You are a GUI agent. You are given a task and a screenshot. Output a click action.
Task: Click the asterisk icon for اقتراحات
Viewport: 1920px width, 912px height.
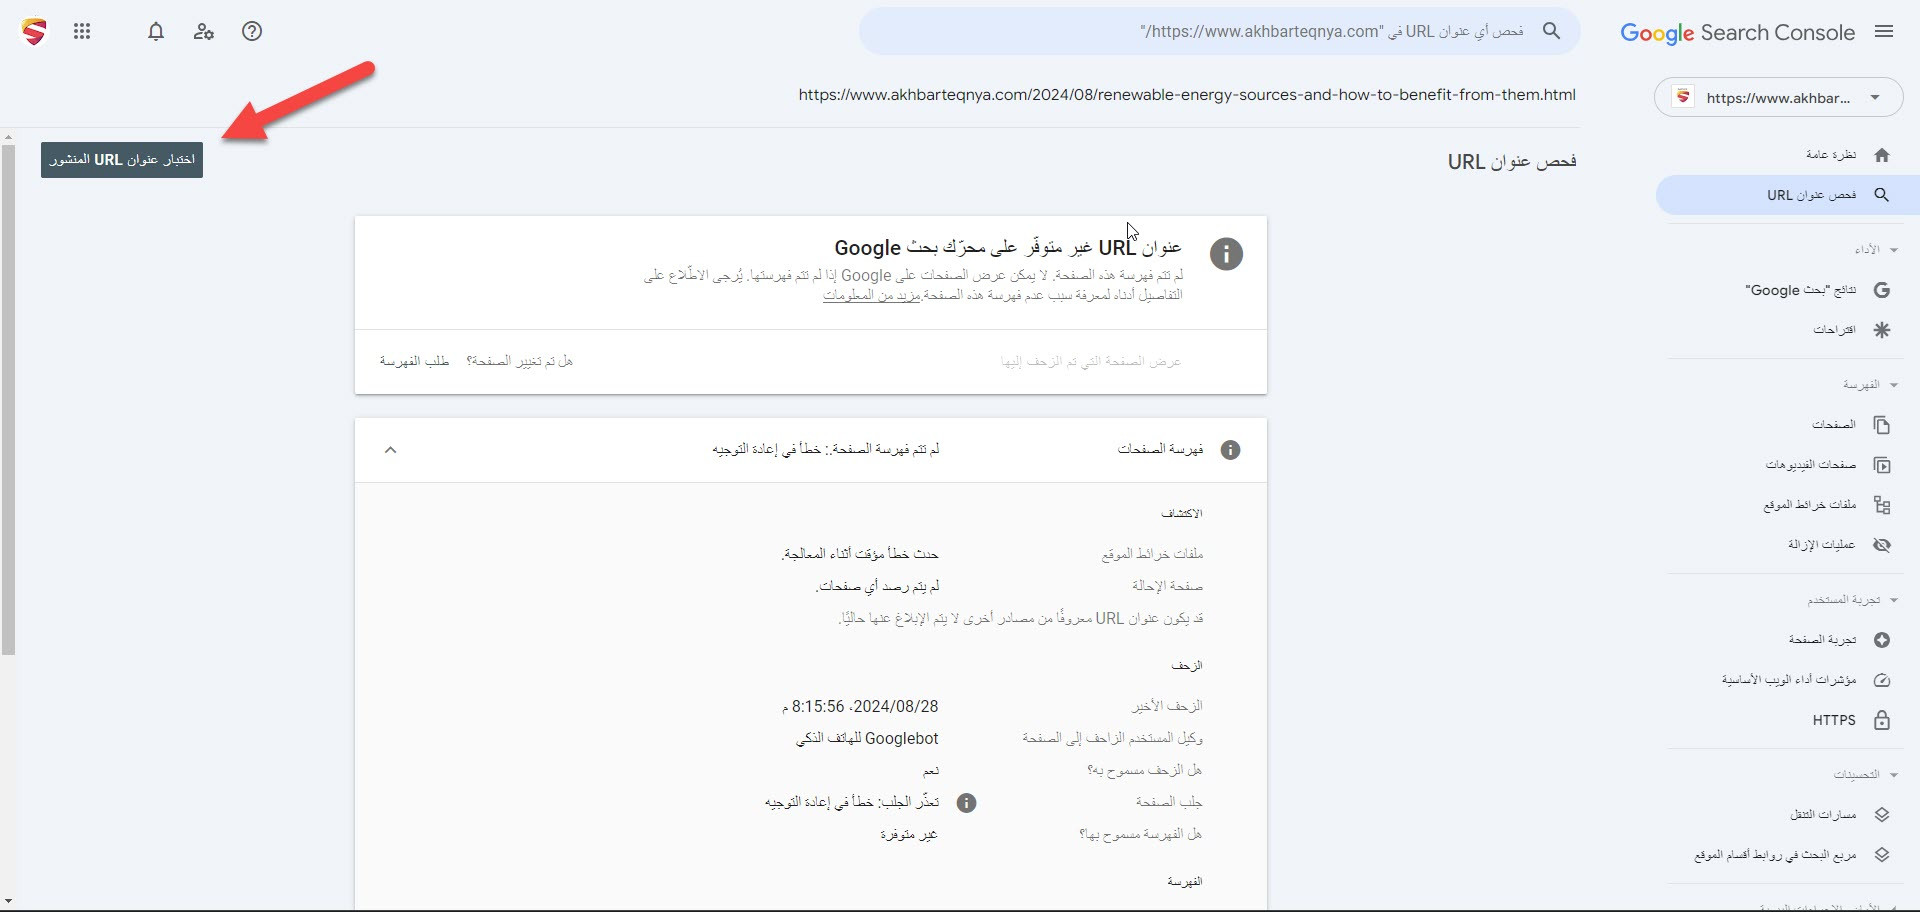(x=1882, y=330)
